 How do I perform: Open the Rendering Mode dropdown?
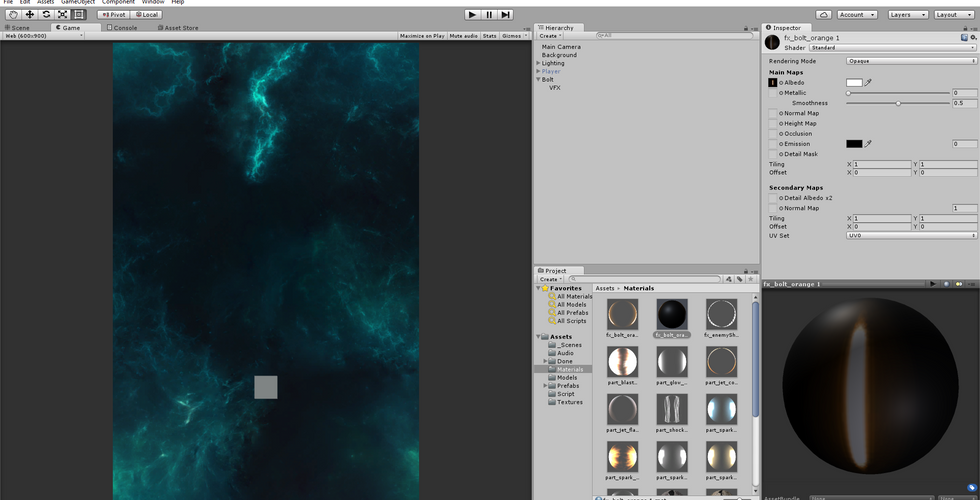(911, 61)
